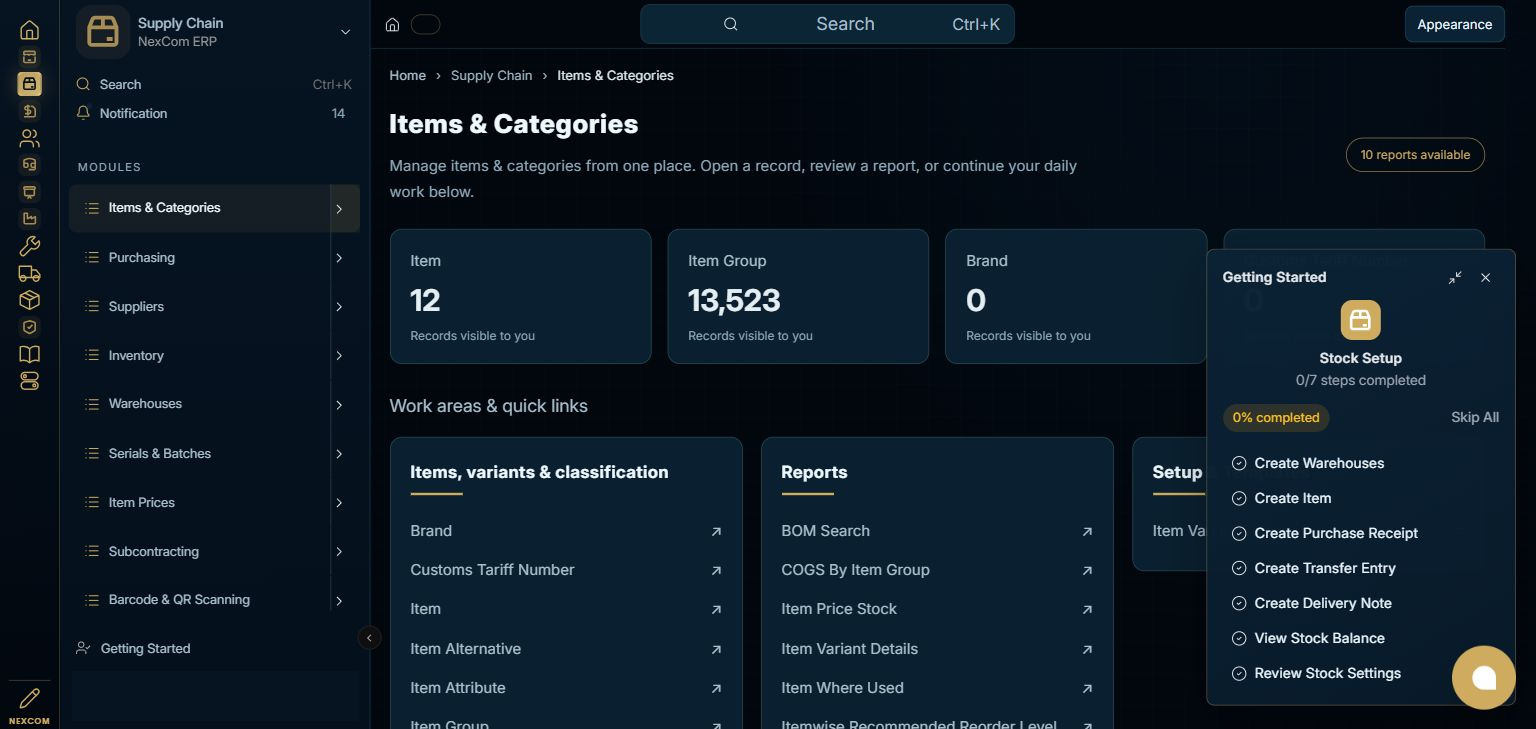This screenshot has height=729, width=1536.
Task: Click the bell Notification entry in sidebar
Action: point(213,113)
